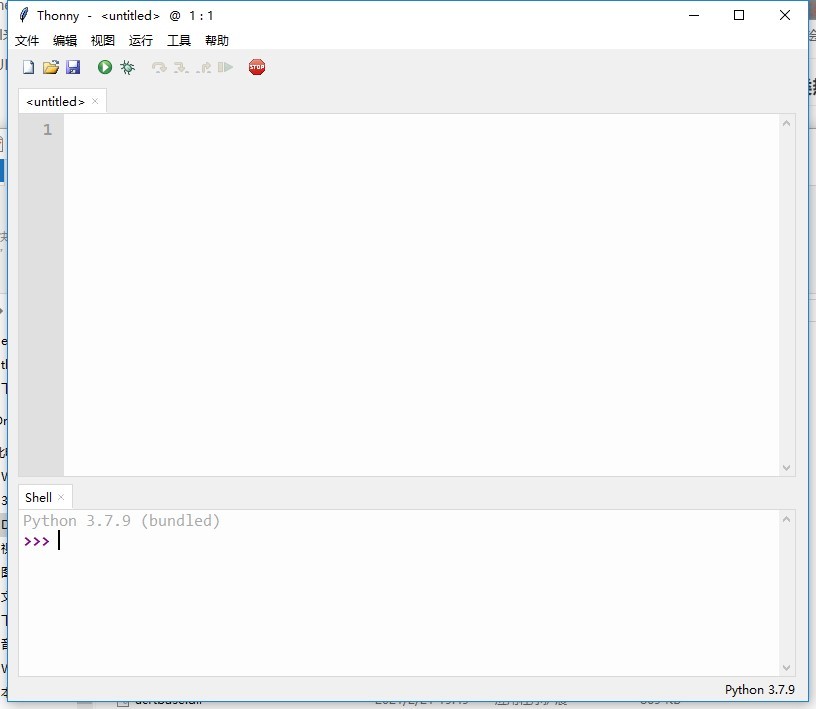Start the debugger with the bug icon

126,67
